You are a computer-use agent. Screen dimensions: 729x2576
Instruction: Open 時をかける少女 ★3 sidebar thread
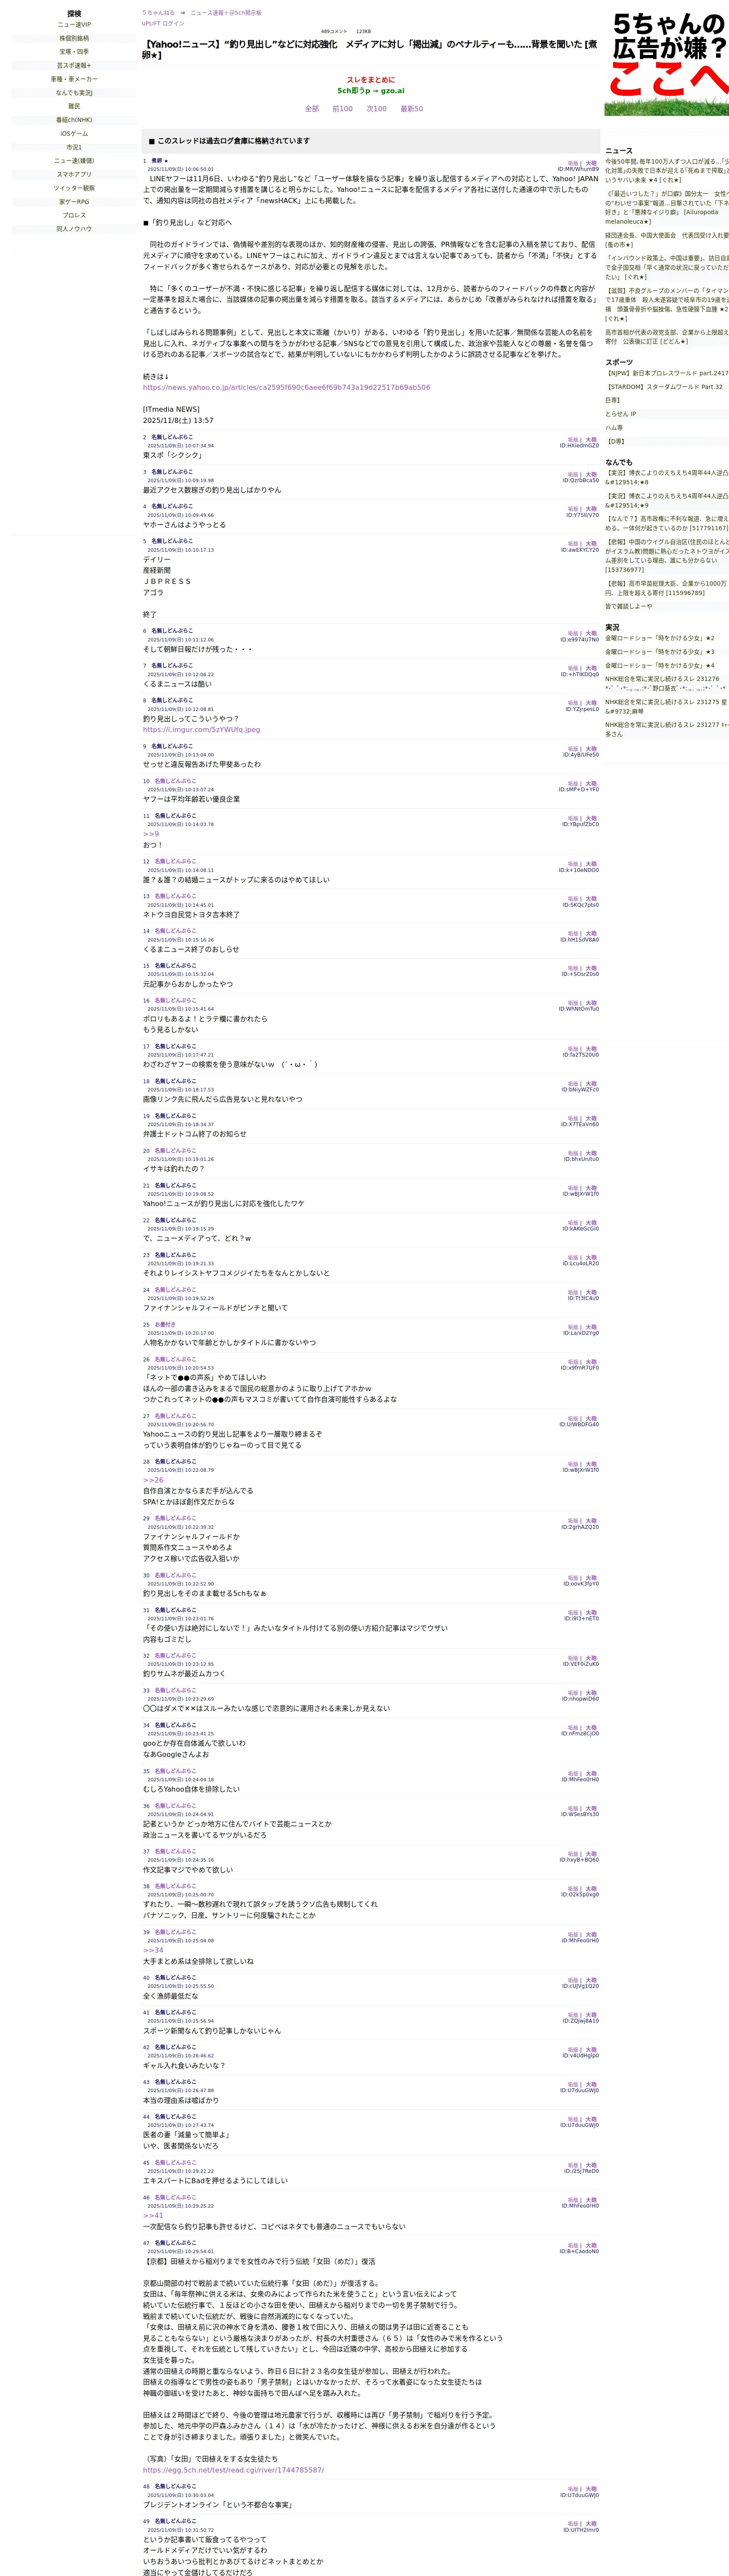click(x=660, y=652)
